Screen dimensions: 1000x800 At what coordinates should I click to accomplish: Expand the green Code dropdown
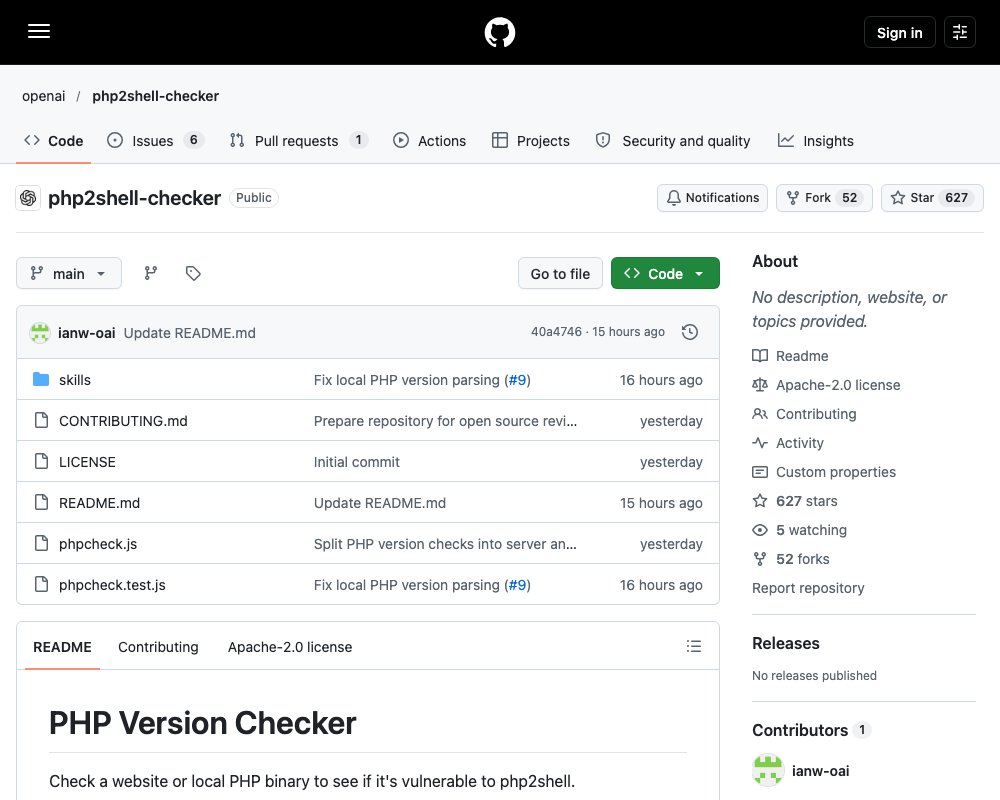pos(665,273)
